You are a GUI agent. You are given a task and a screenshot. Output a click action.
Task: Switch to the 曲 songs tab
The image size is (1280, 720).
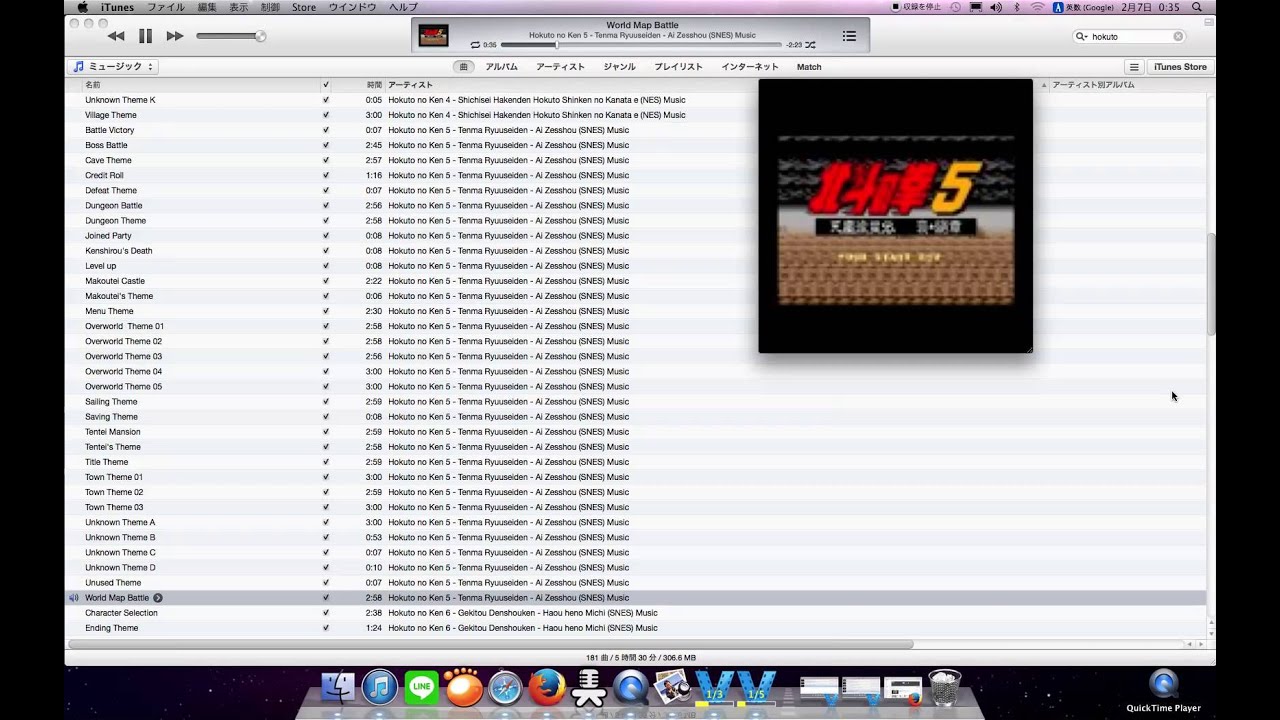(x=463, y=67)
